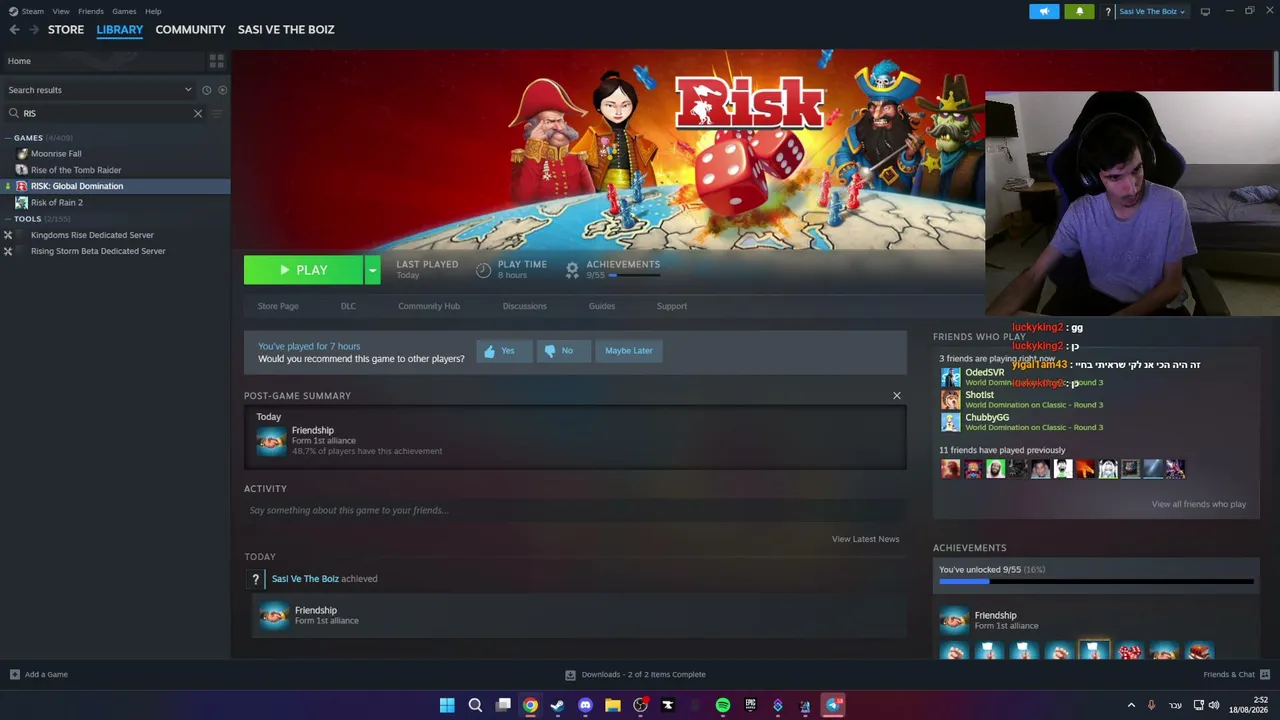Viewport: 1280px width, 720px height.
Task: Open ChubbyGG friend avatar
Action: (950, 422)
